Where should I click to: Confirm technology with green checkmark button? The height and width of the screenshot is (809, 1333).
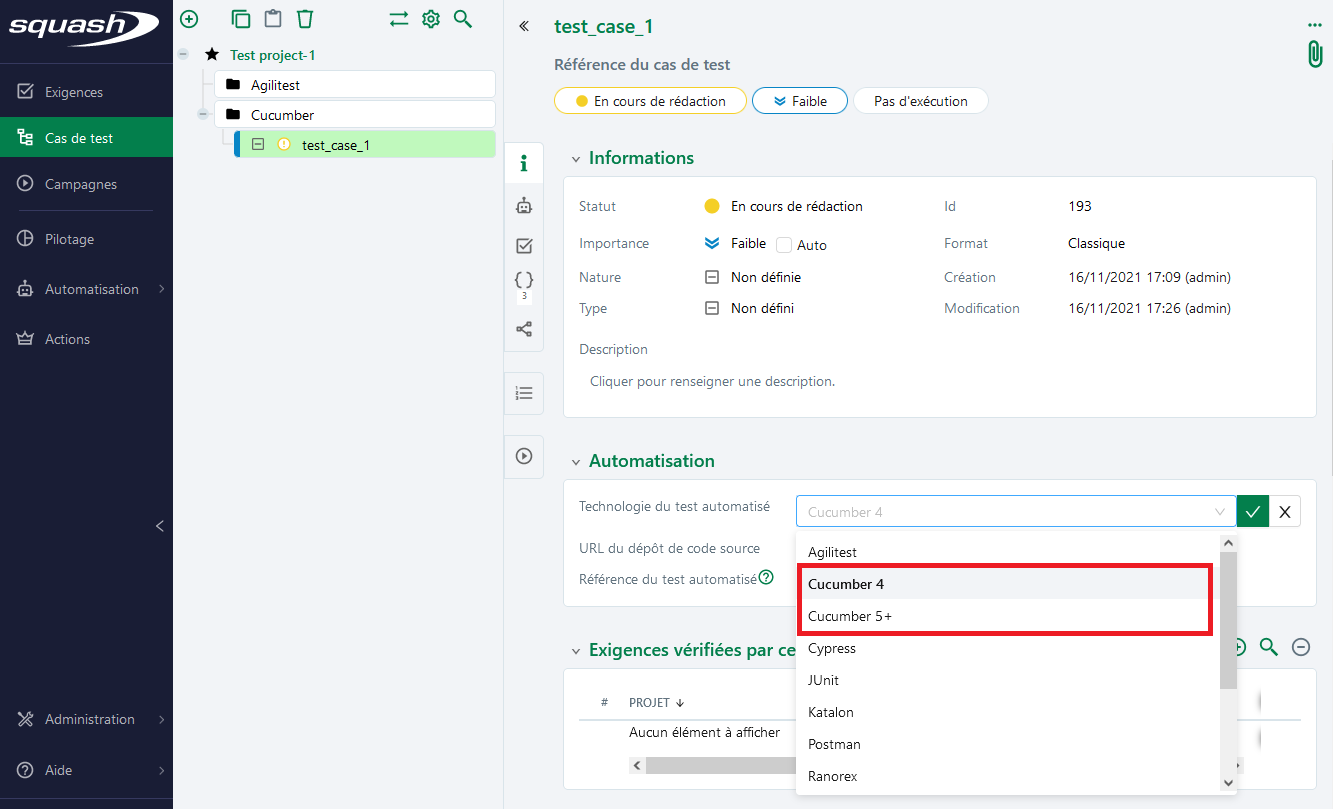[1252, 512]
